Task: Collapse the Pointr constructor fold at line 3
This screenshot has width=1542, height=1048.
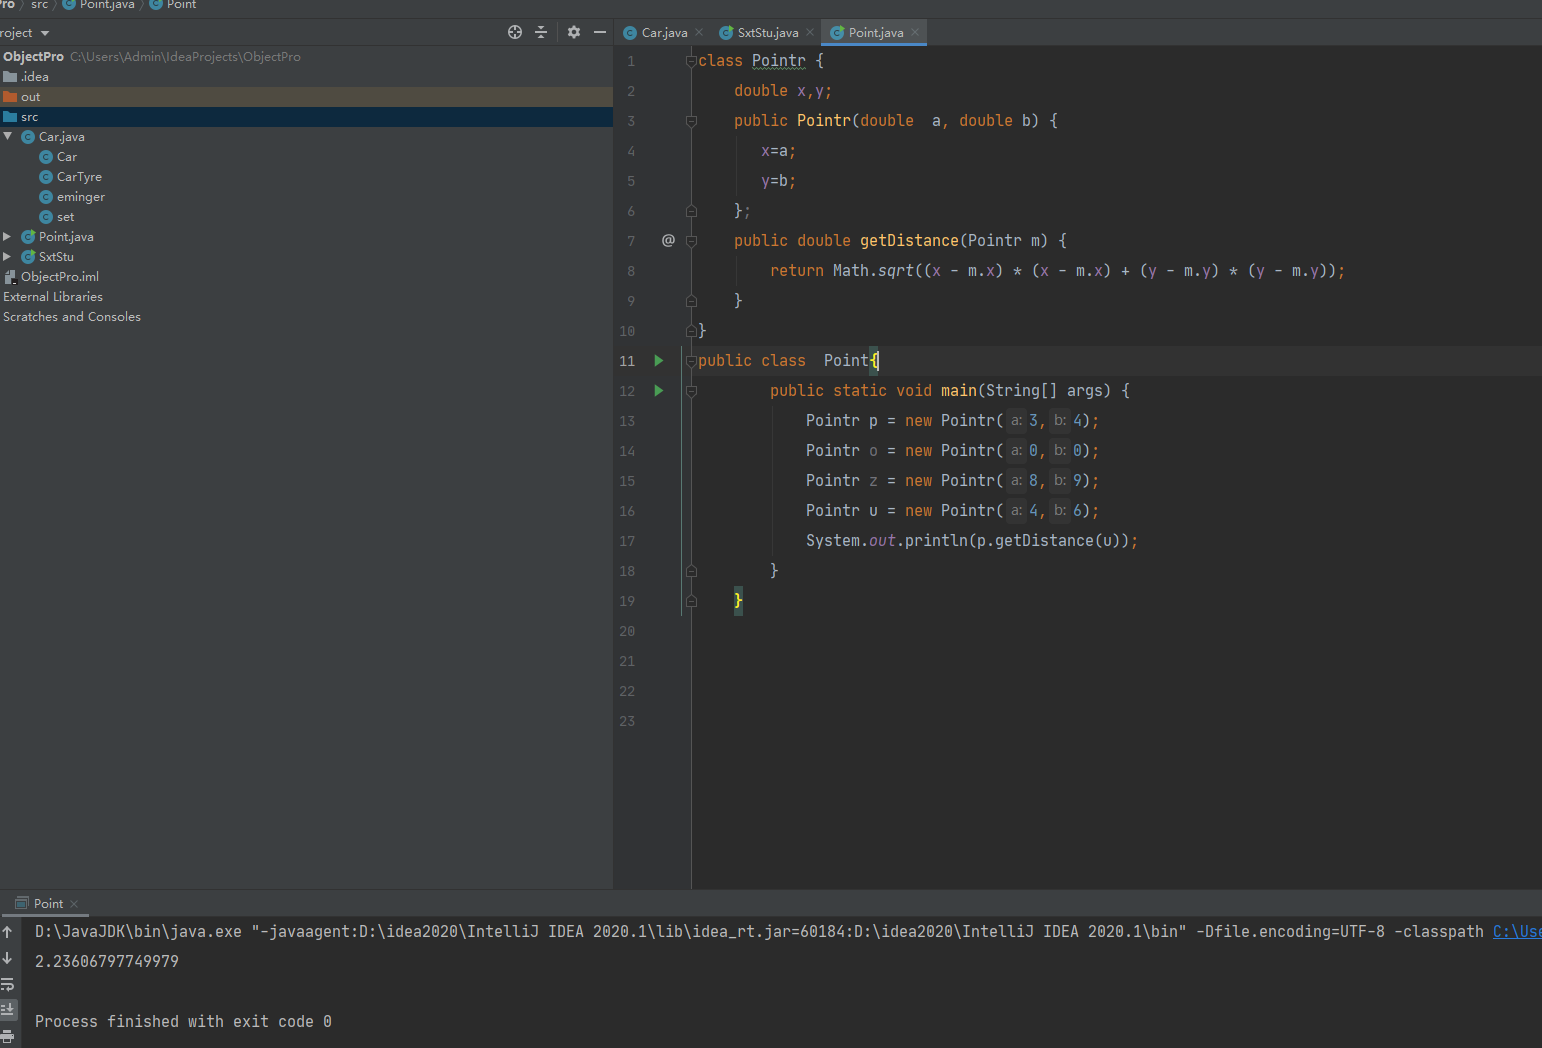Action: coord(691,121)
